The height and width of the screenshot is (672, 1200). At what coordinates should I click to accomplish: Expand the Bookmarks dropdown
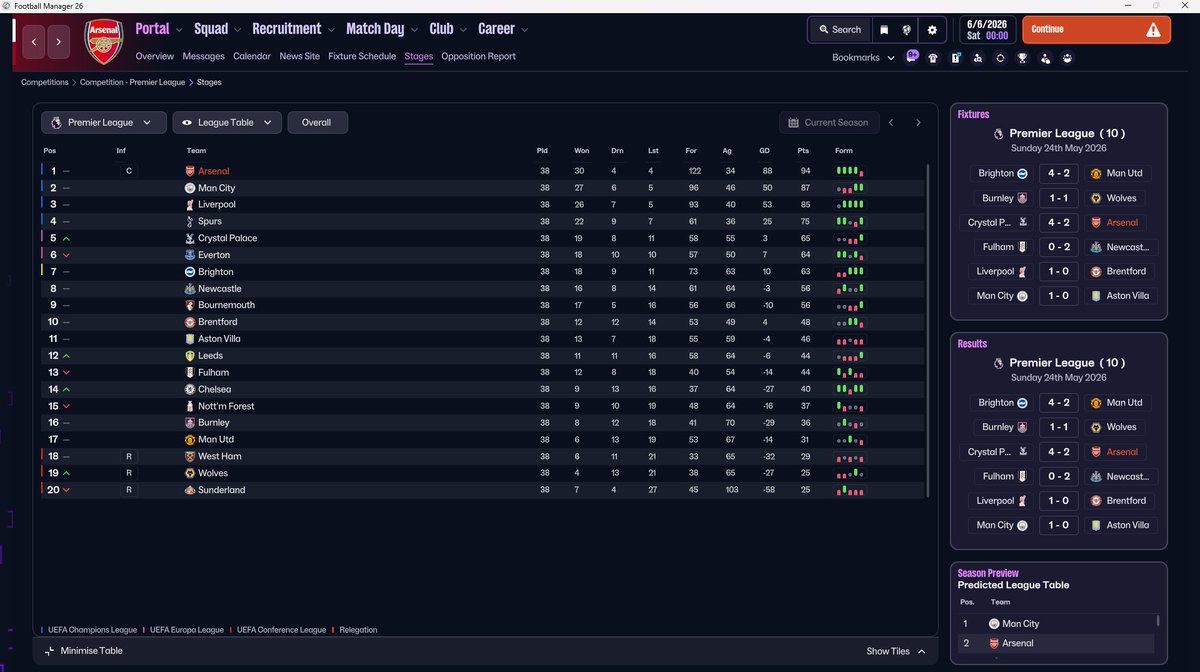click(x=863, y=57)
